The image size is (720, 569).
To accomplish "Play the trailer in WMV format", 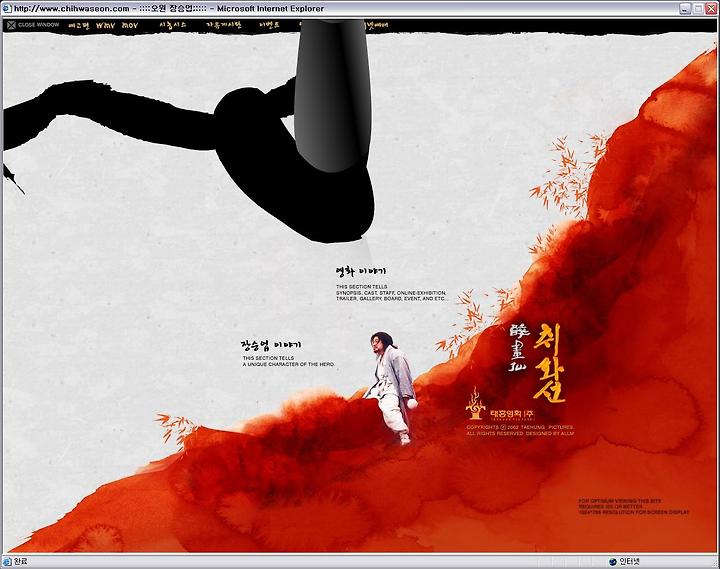I will pos(106,26).
